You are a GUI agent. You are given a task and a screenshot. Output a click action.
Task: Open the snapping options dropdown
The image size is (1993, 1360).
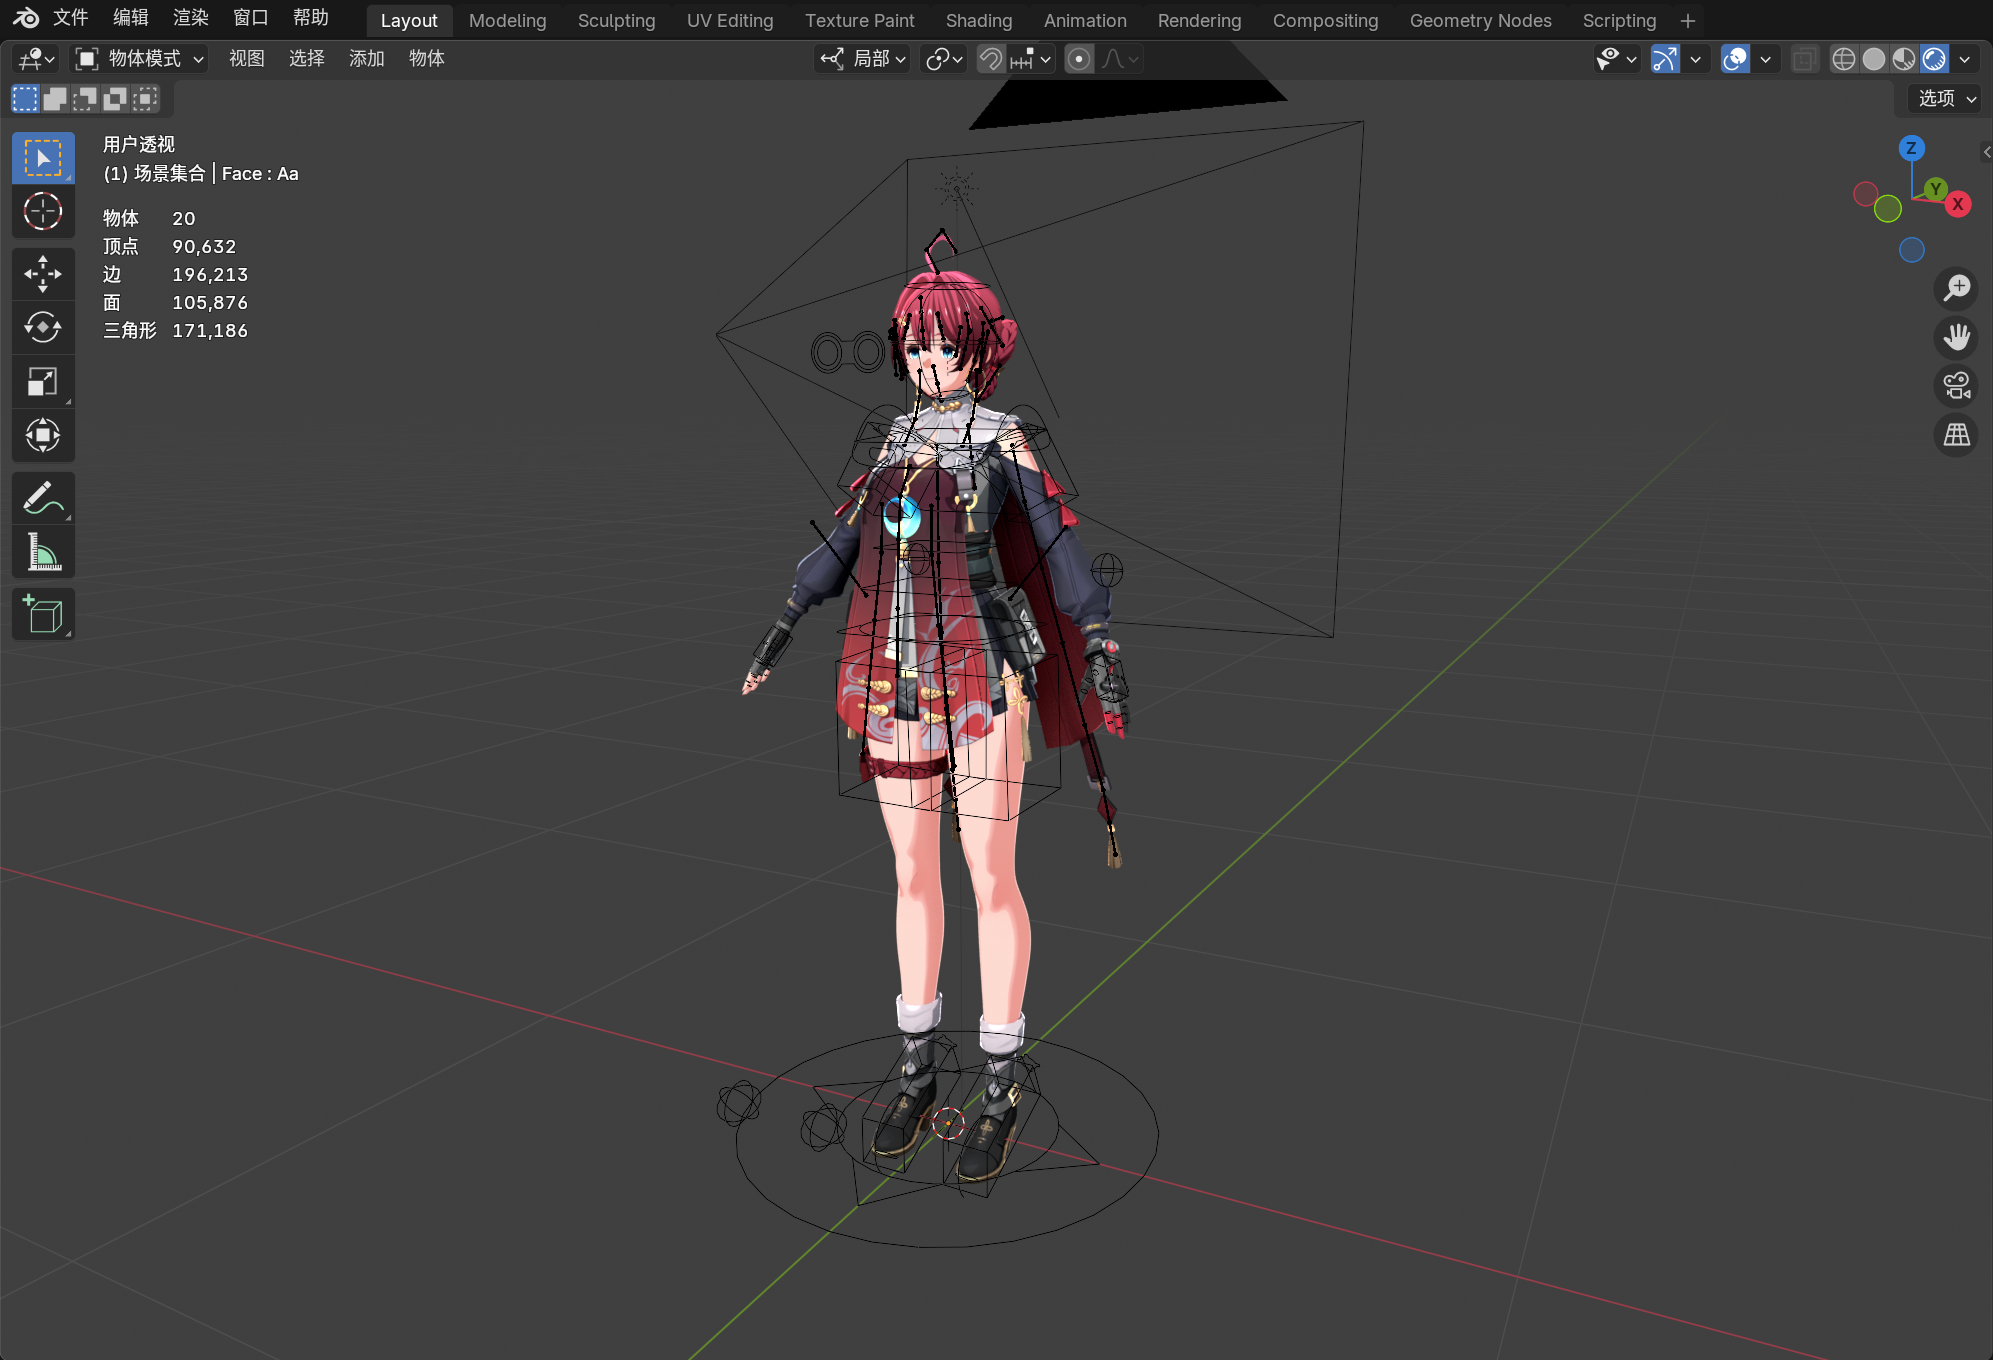point(1031,59)
